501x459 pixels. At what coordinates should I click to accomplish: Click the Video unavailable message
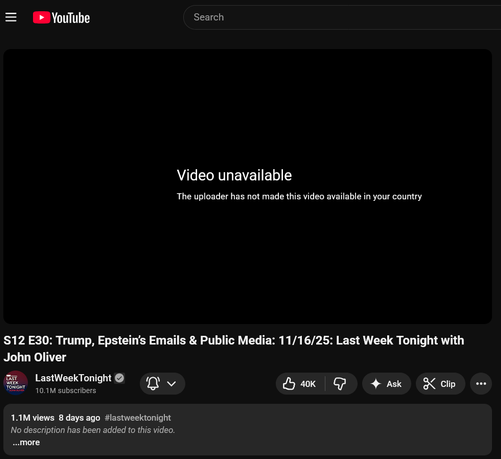pyautogui.click(x=234, y=175)
